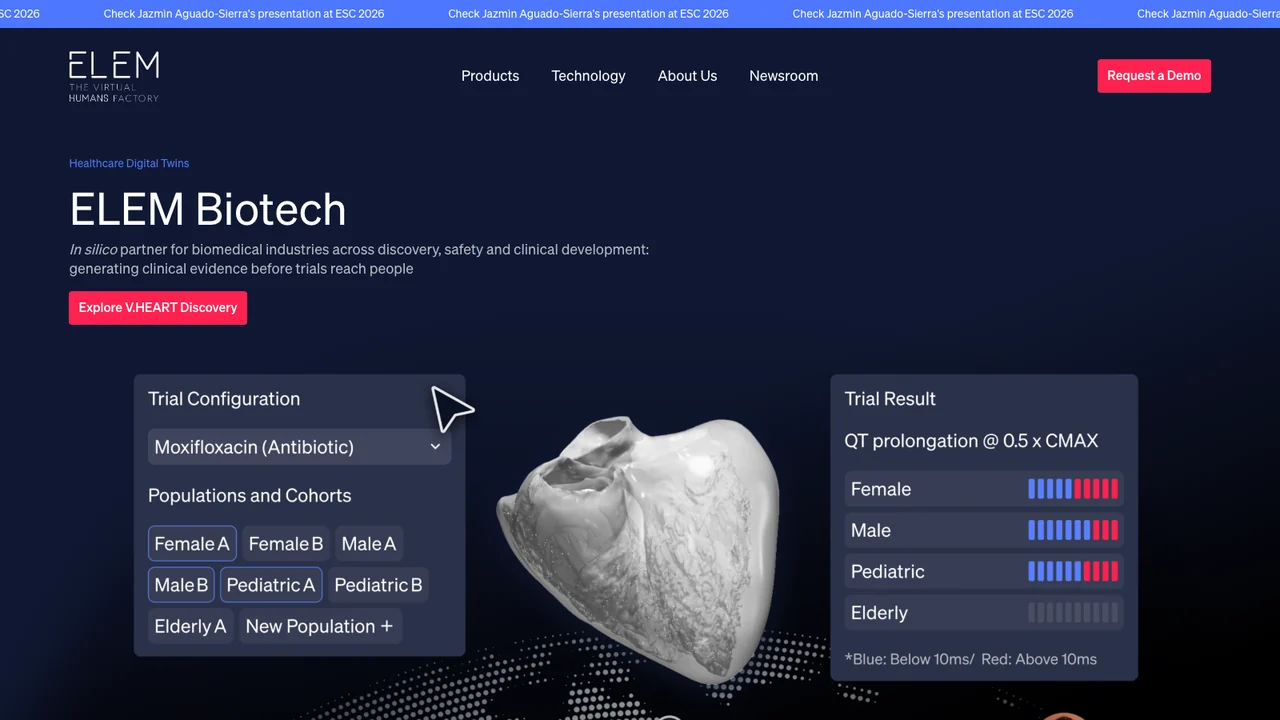Open the Technology menu
The height and width of the screenshot is (720, 1280).
(588, 76)
